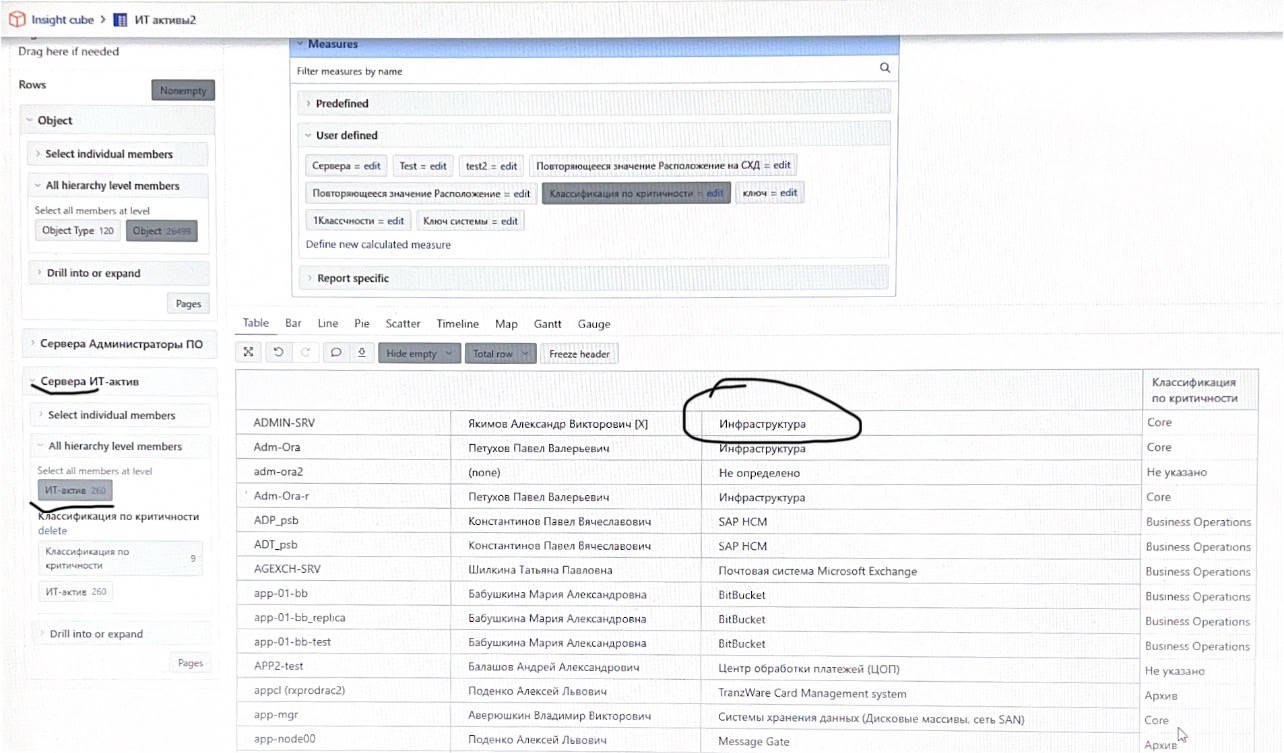Expand Select individual members under Сервера ИТ-актив
Screen dimensions: 1284x753
(x=121, y=415)
